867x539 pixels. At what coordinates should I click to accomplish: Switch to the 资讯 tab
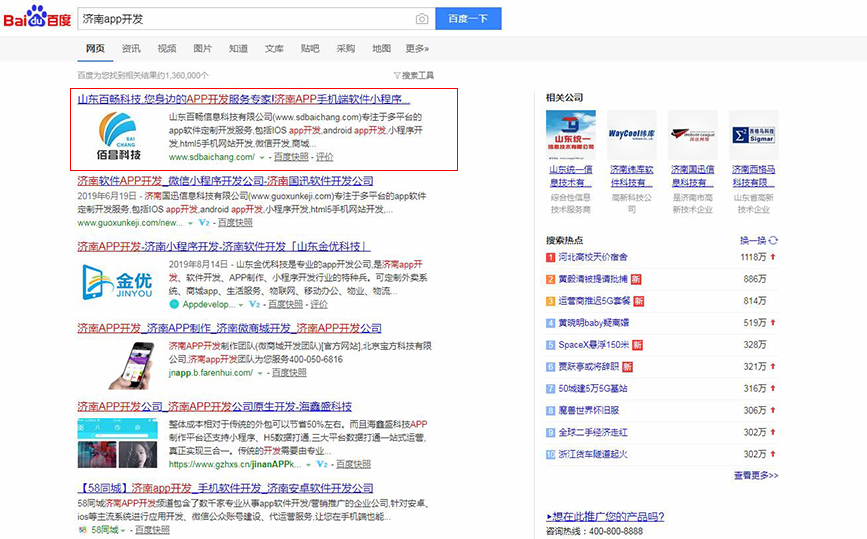pos(131,49)
